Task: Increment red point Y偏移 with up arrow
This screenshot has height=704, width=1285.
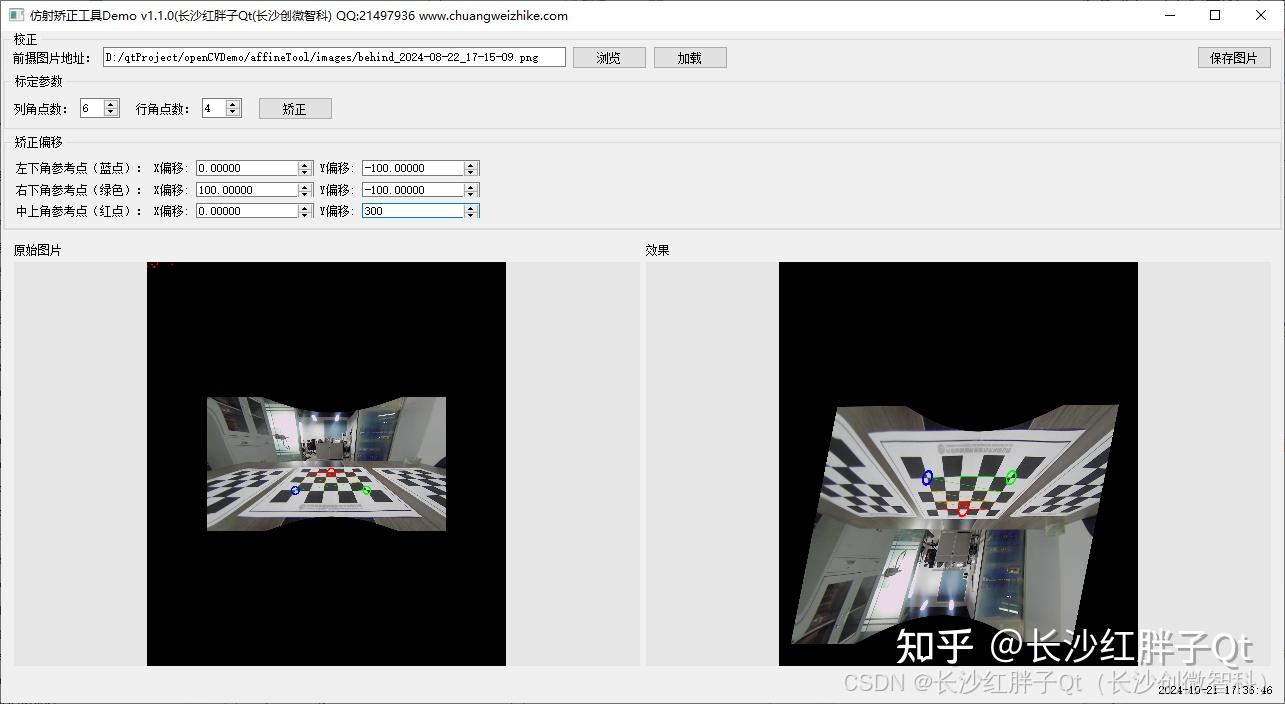Action: pos(472,206)
